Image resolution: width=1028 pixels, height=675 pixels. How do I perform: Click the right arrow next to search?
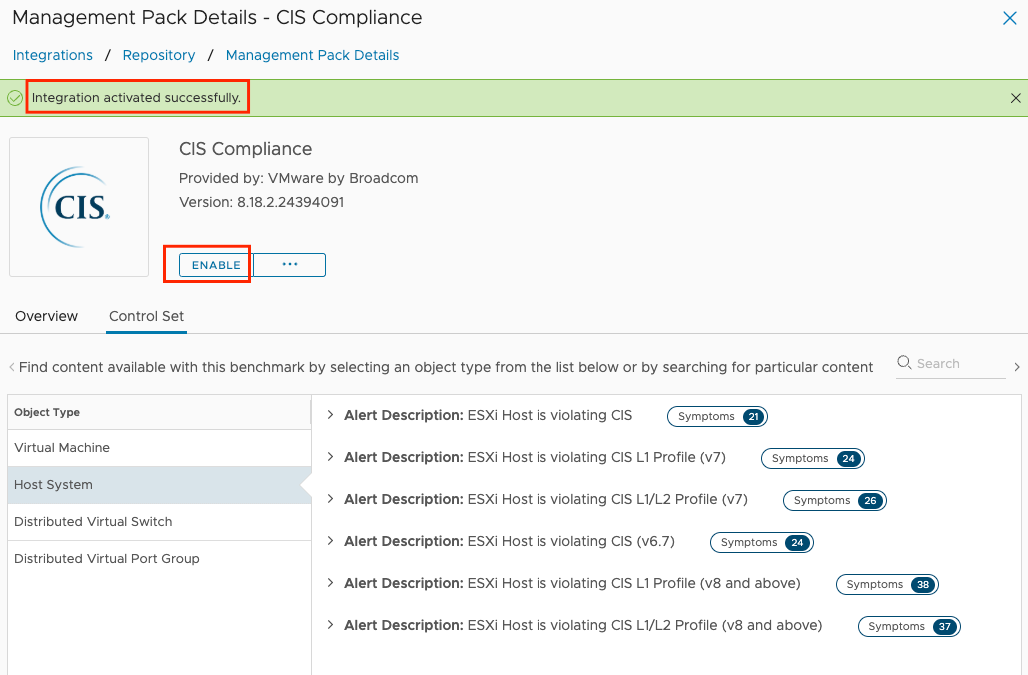click(1017, 367)
